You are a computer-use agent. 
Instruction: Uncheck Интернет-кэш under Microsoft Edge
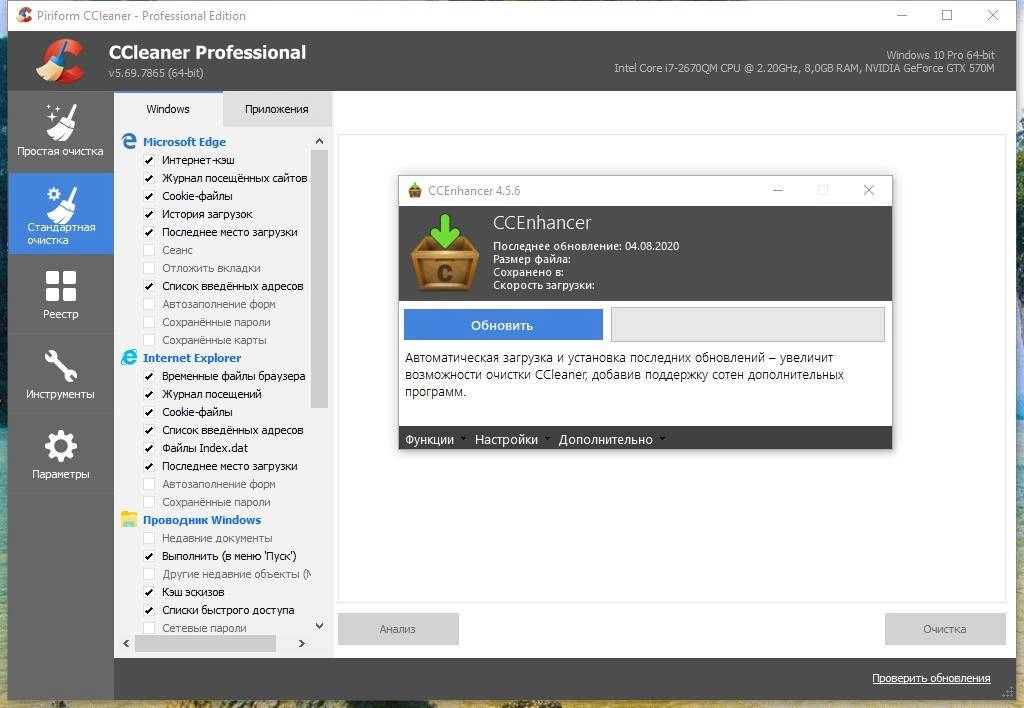click(149, 160)
